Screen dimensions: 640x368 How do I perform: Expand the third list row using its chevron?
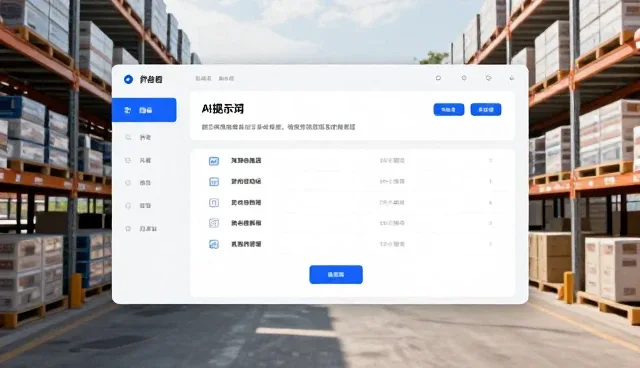[x=491, y=202]
